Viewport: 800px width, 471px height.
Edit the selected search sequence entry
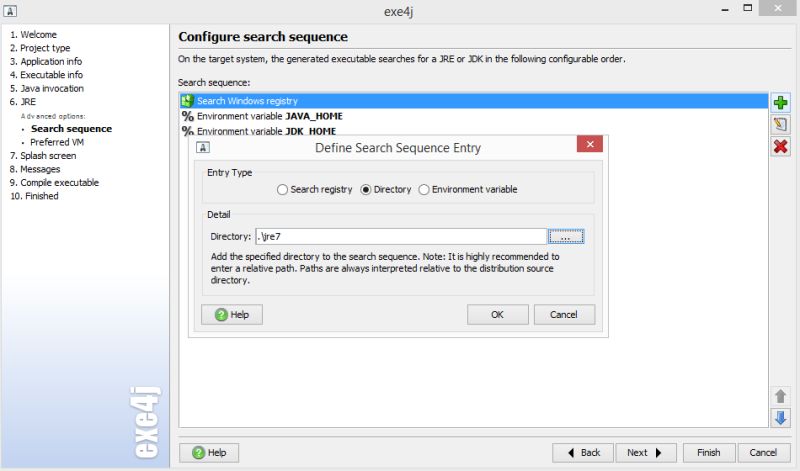click(780, 124)
